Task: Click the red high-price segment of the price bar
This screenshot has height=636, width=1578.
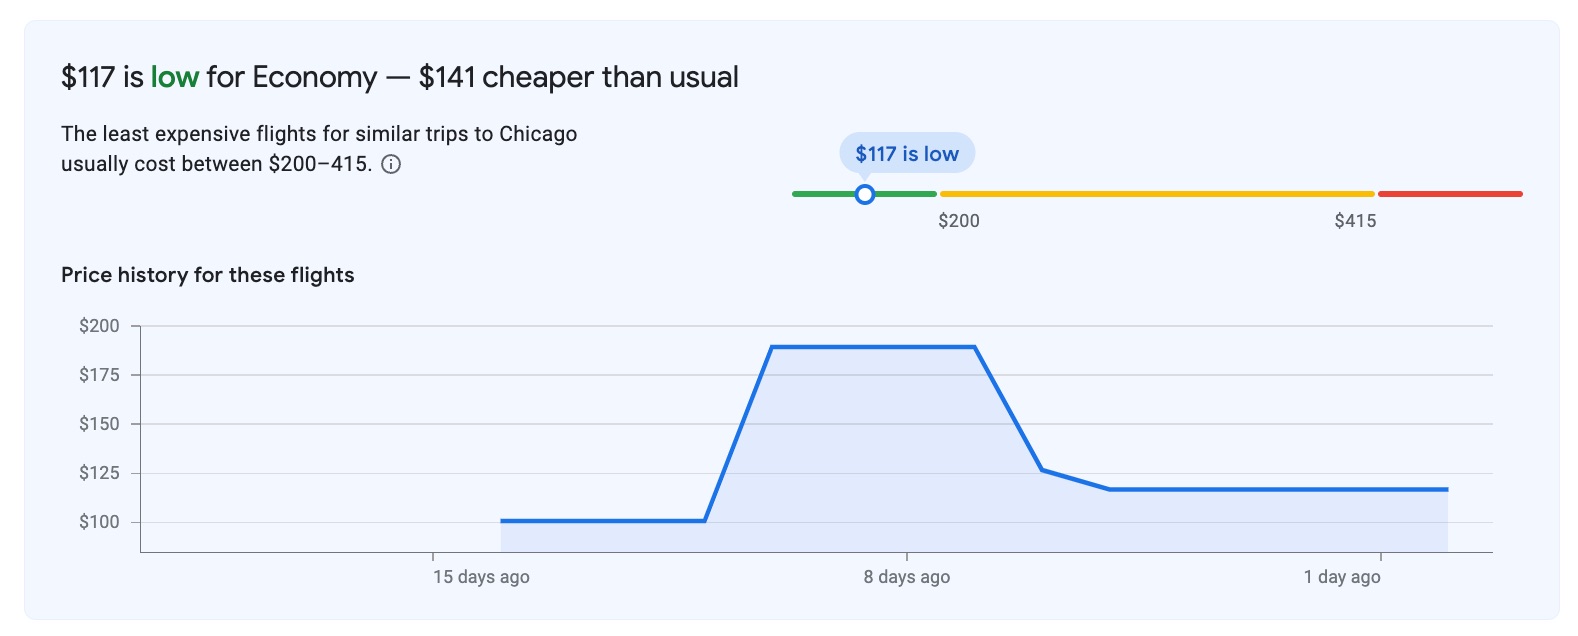Action: [1448, 192]
